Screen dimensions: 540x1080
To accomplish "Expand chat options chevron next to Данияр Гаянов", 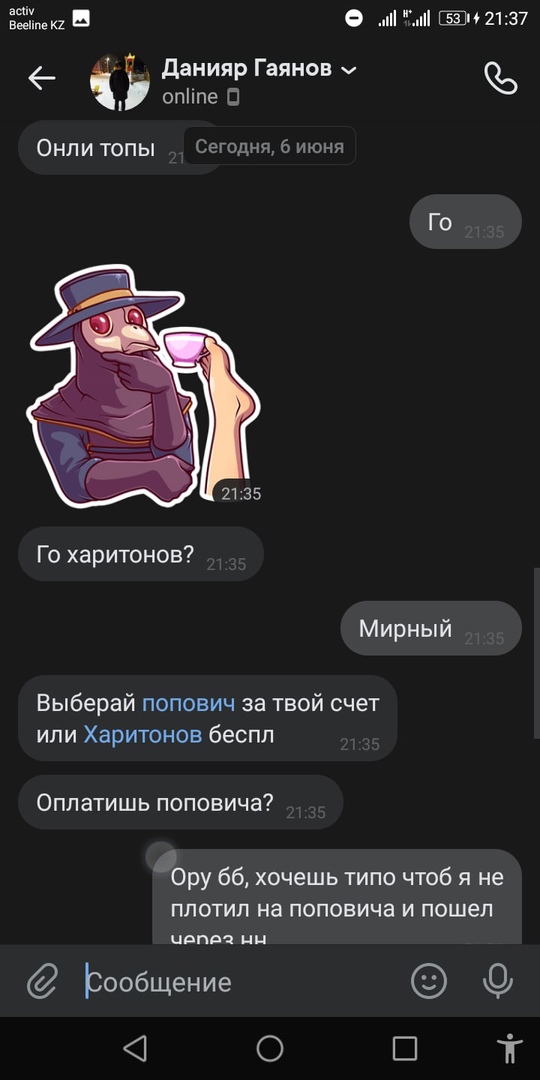I will (x=349, y=70).
